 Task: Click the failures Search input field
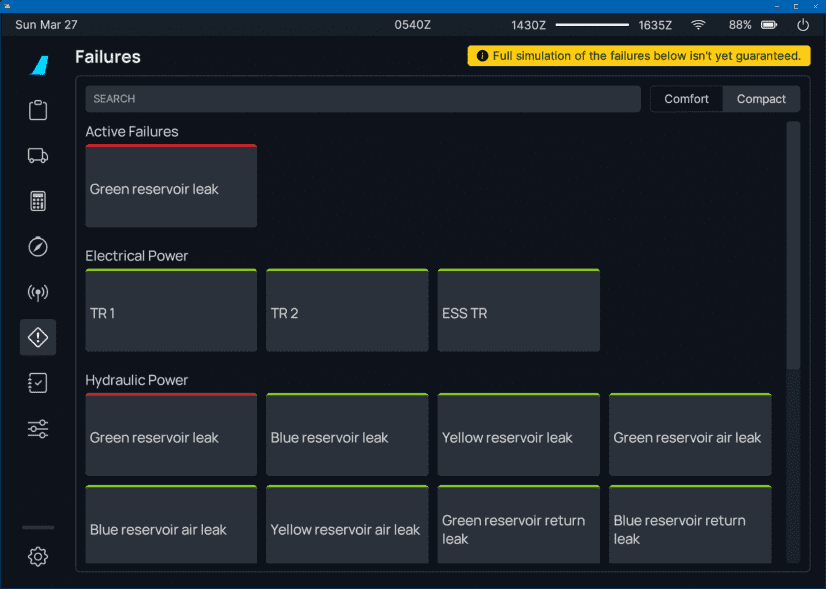(362, 99)
